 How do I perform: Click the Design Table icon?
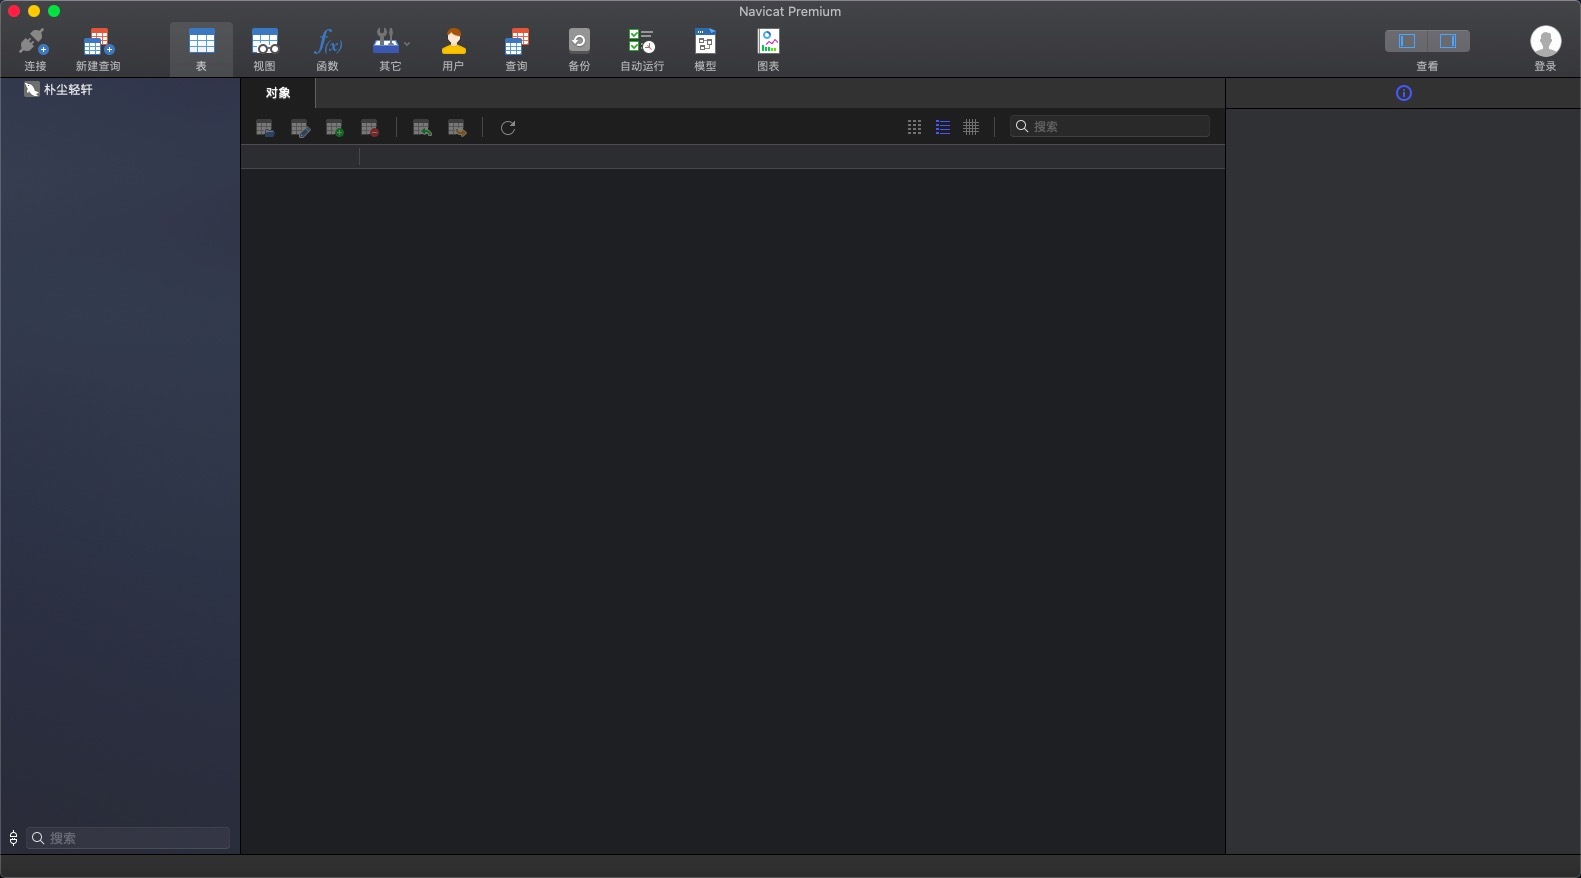[300, 128]
